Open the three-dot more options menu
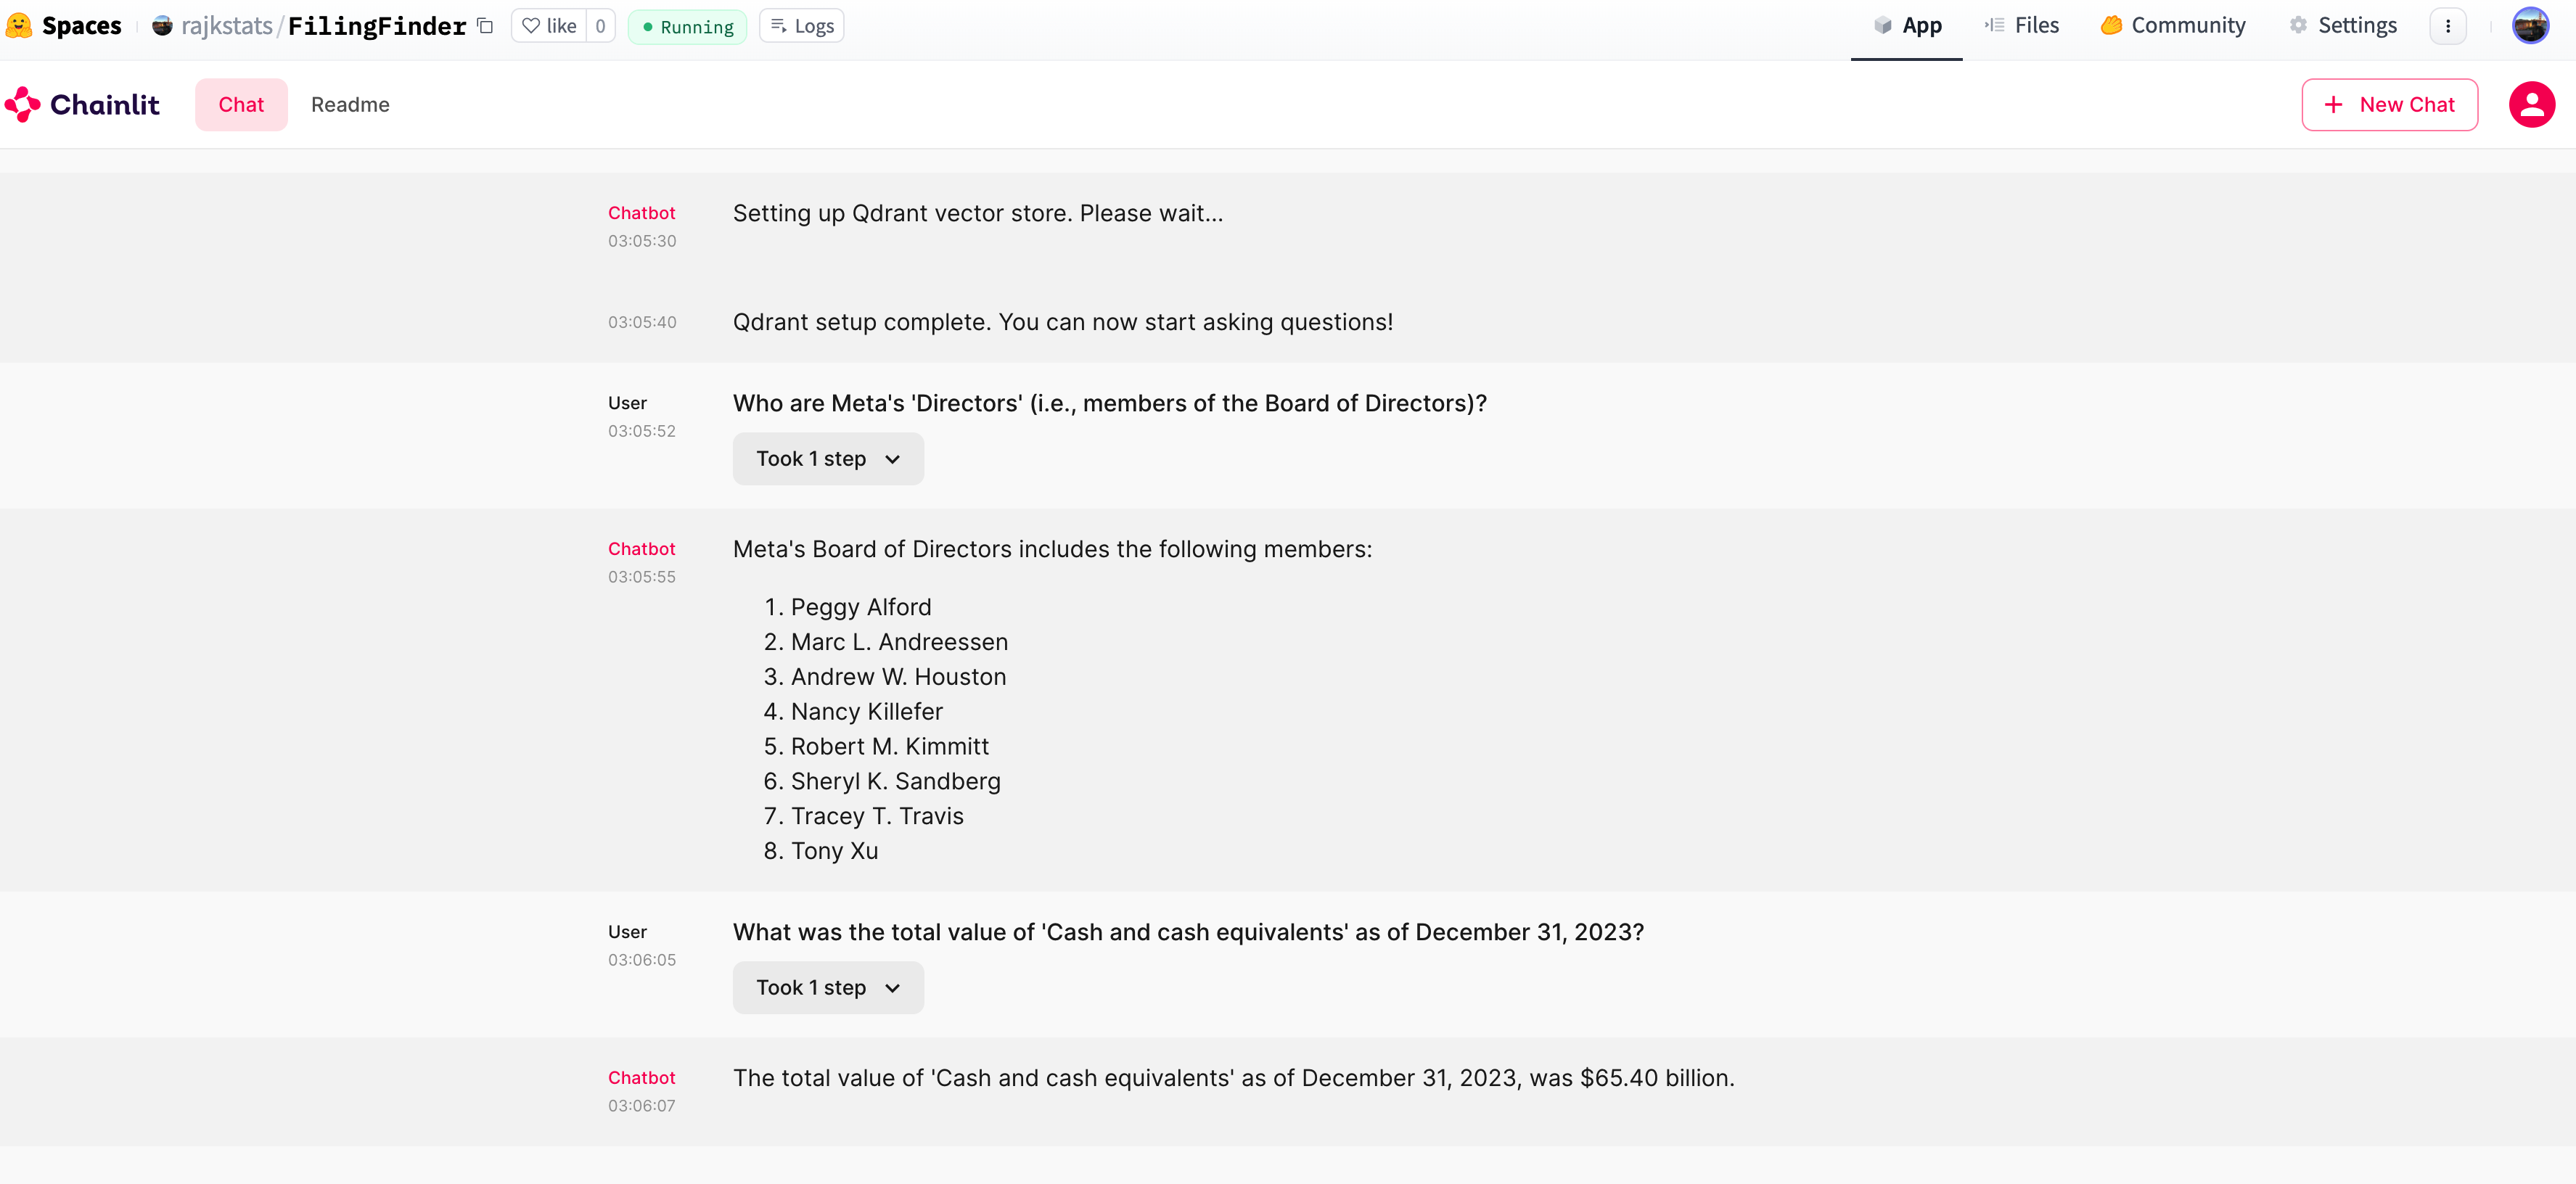 (x=2447, y=26)
